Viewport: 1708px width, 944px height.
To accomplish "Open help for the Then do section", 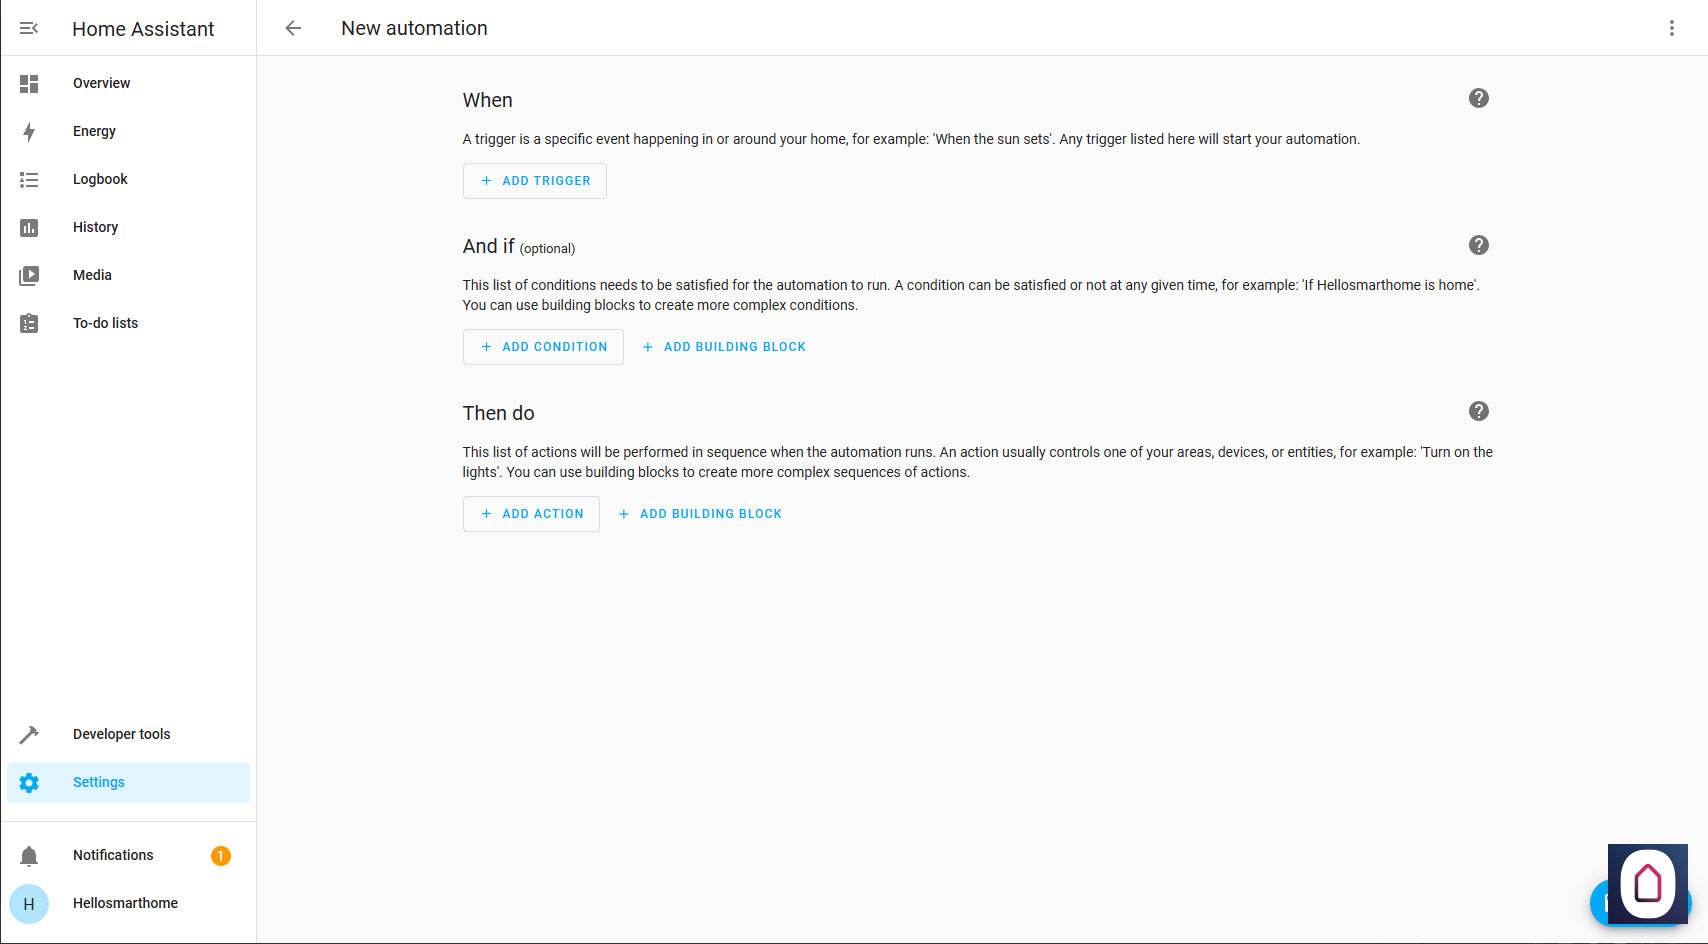I will pyautogui.click(x=1479, y=411).
